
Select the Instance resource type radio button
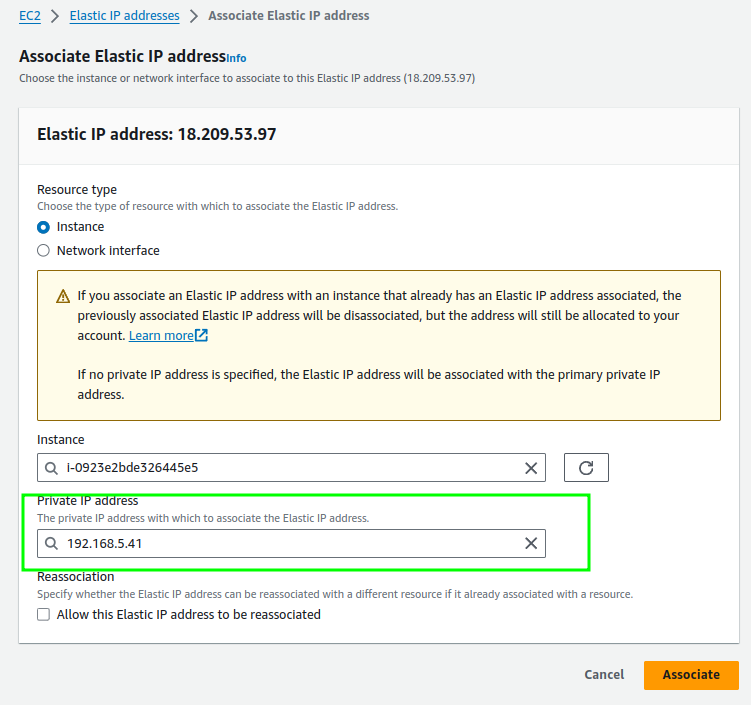tap(43, 227)
